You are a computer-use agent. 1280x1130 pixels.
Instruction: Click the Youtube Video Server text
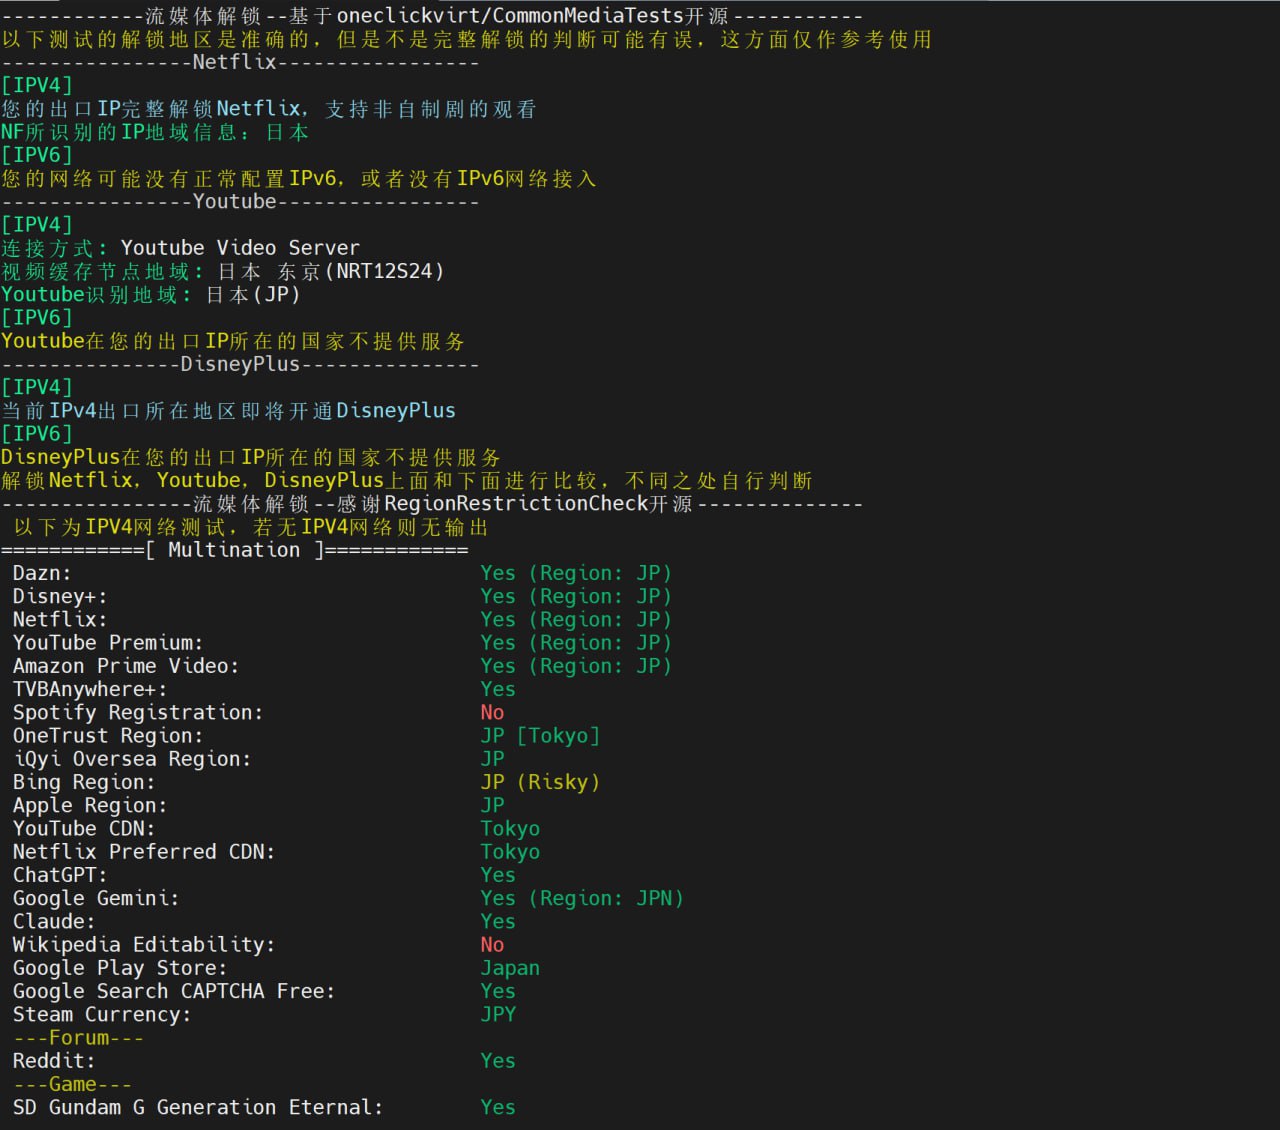[x=240, y=248]
